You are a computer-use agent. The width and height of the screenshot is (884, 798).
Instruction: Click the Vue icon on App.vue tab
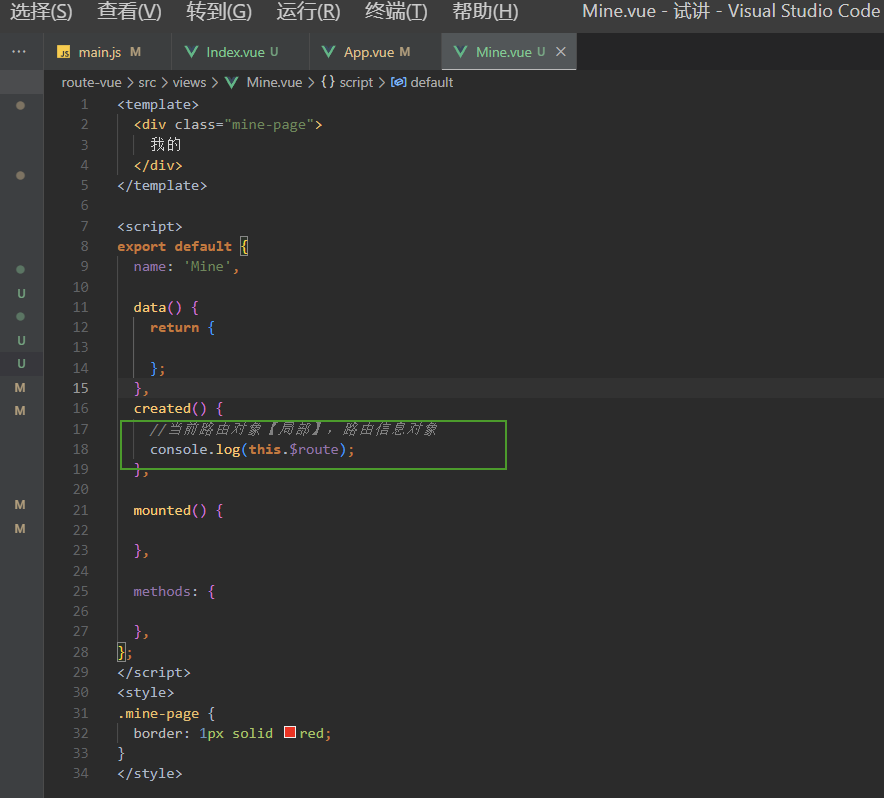[x=328, y=52]
